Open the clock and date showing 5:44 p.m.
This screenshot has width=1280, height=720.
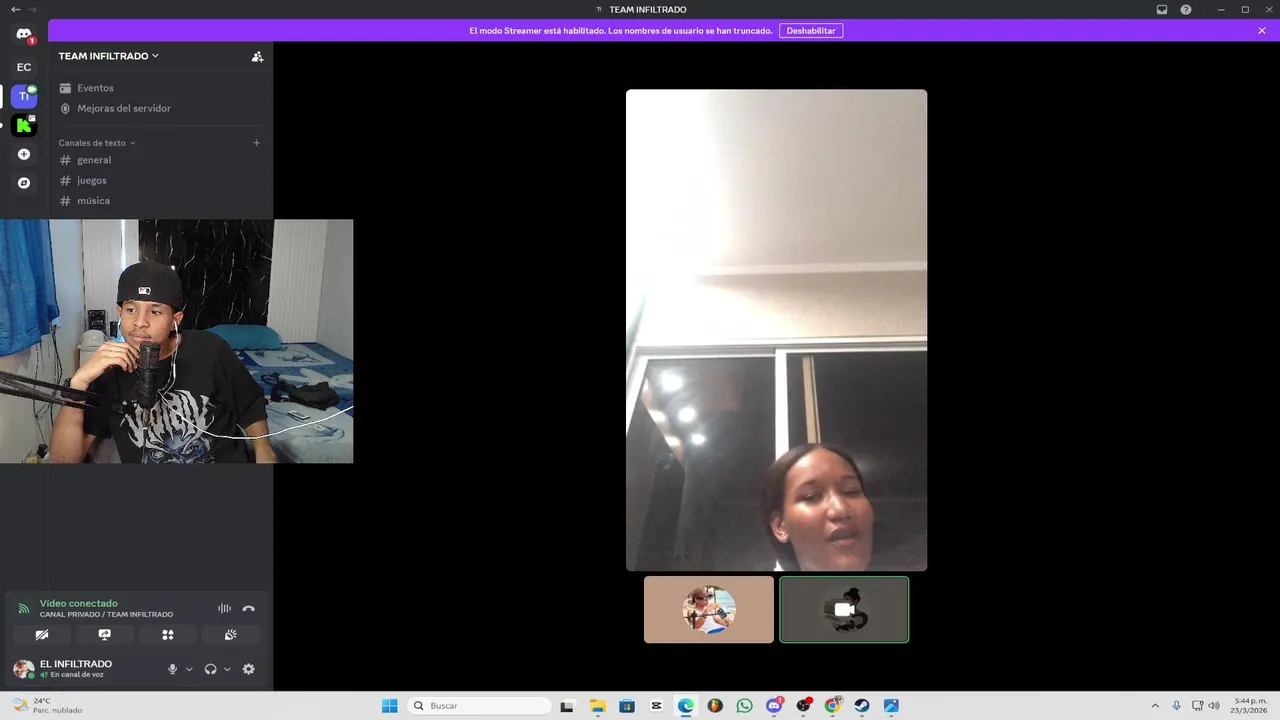pos(1250,706)
